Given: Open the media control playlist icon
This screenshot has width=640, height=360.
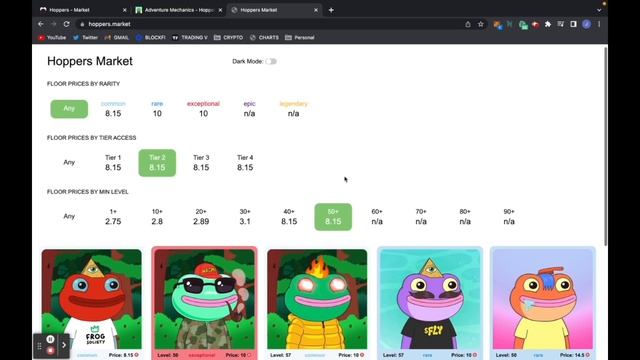Looking at the screenshot, I should [x=560, y=24].
